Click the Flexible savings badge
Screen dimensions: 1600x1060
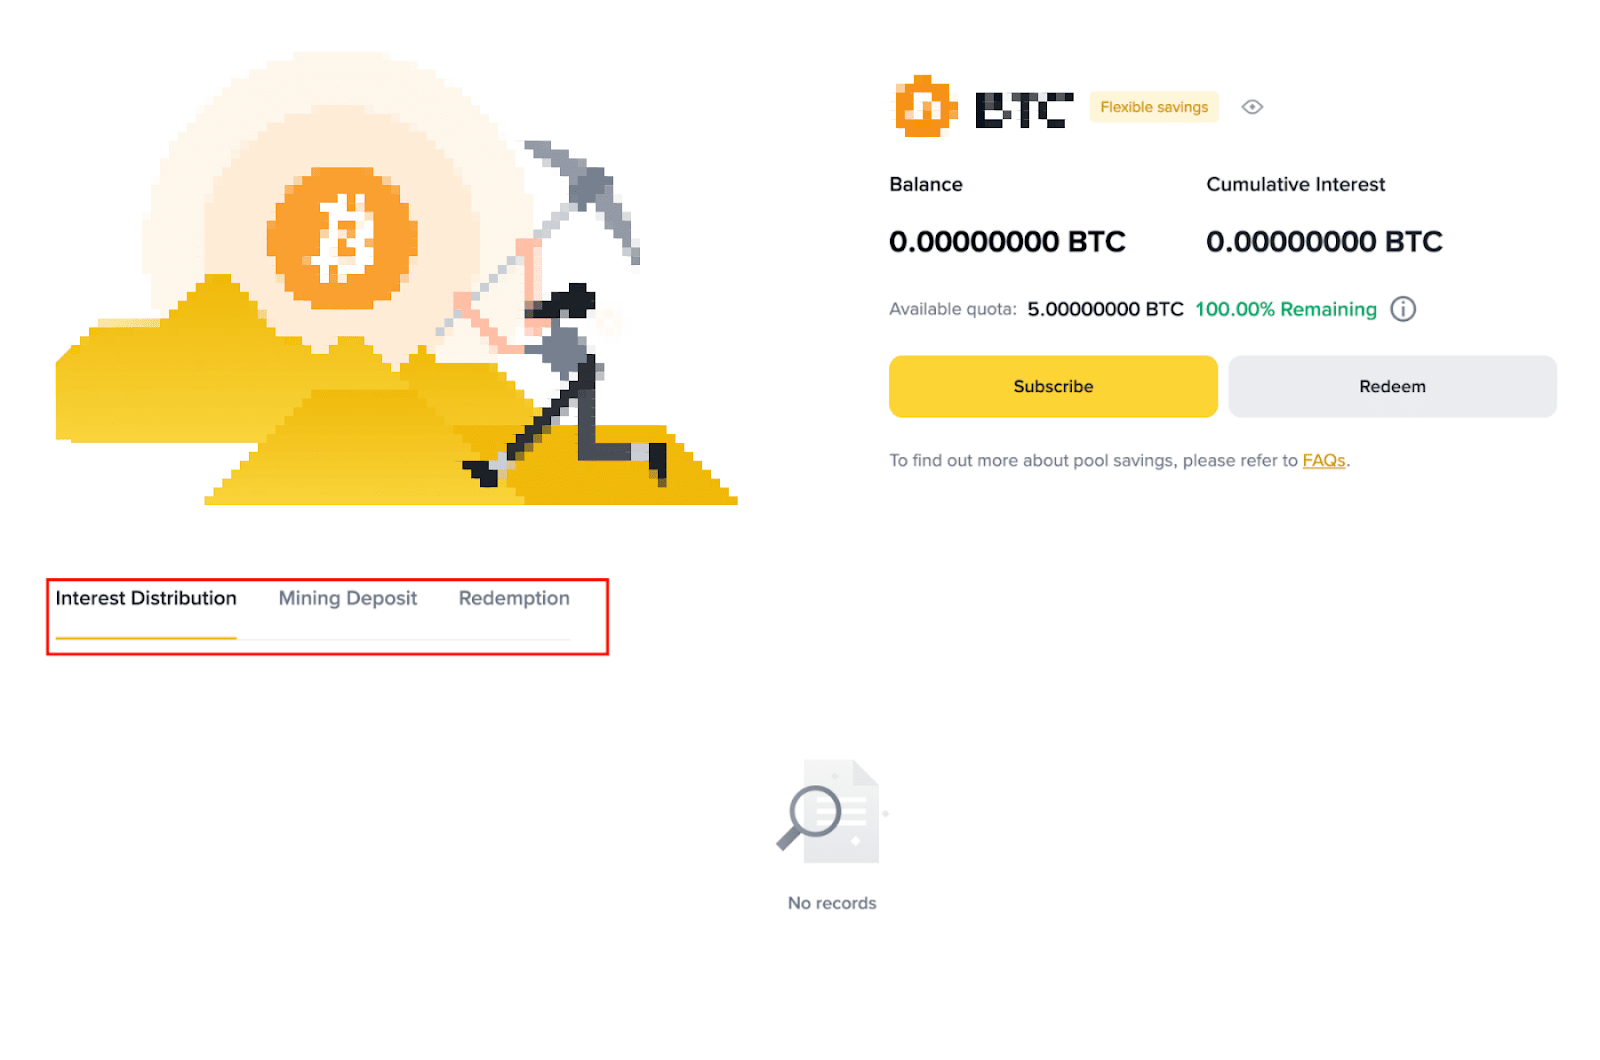[1154, 107]
